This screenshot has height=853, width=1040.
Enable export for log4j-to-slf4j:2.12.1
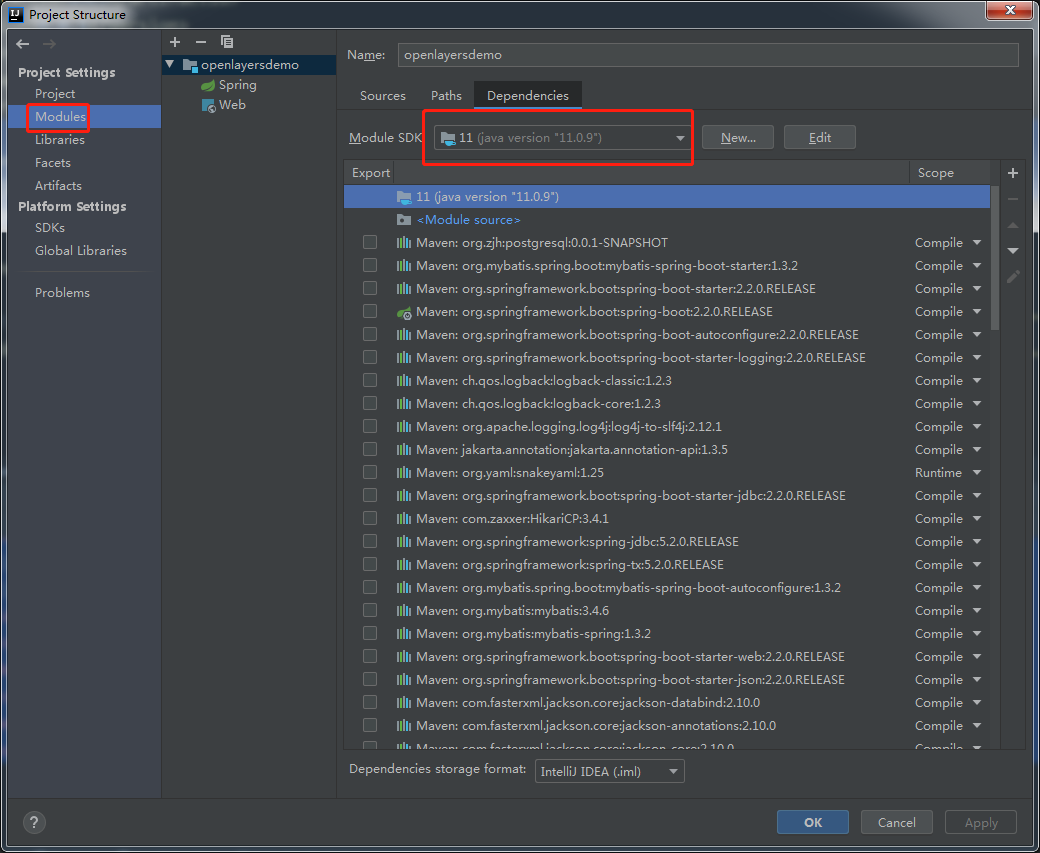coord(370,426)
